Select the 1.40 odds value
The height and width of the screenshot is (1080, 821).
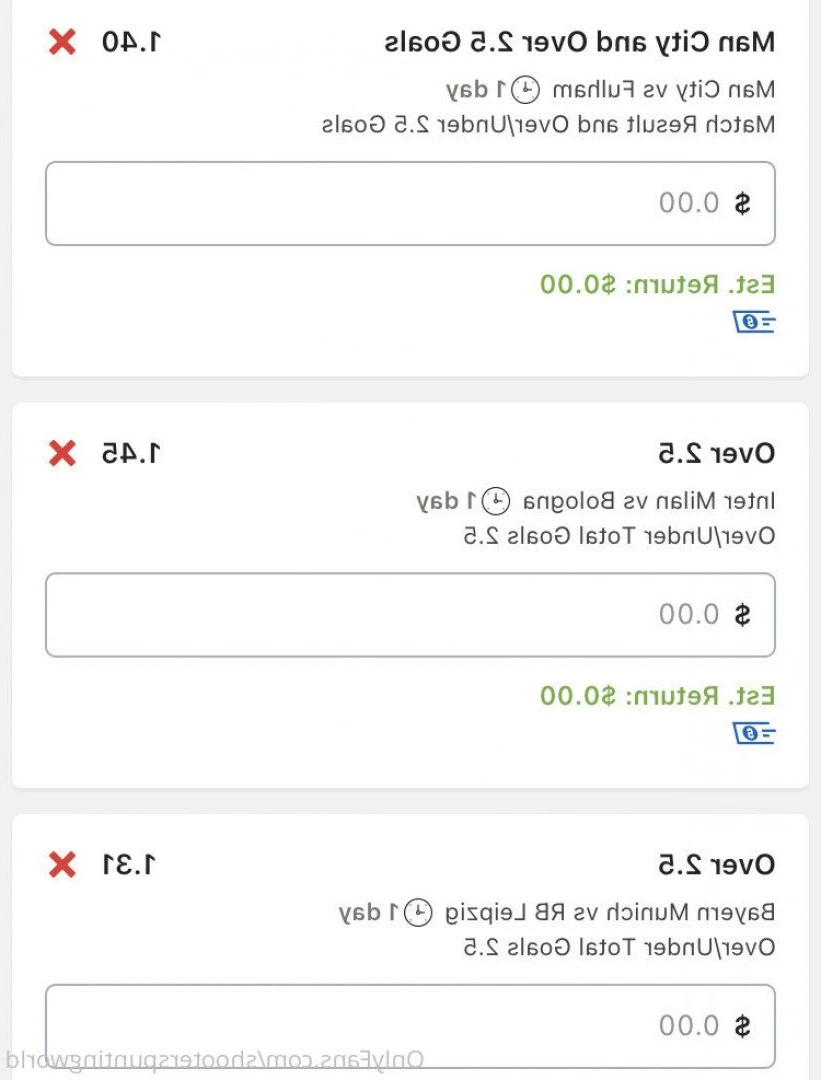pos(131,43)
